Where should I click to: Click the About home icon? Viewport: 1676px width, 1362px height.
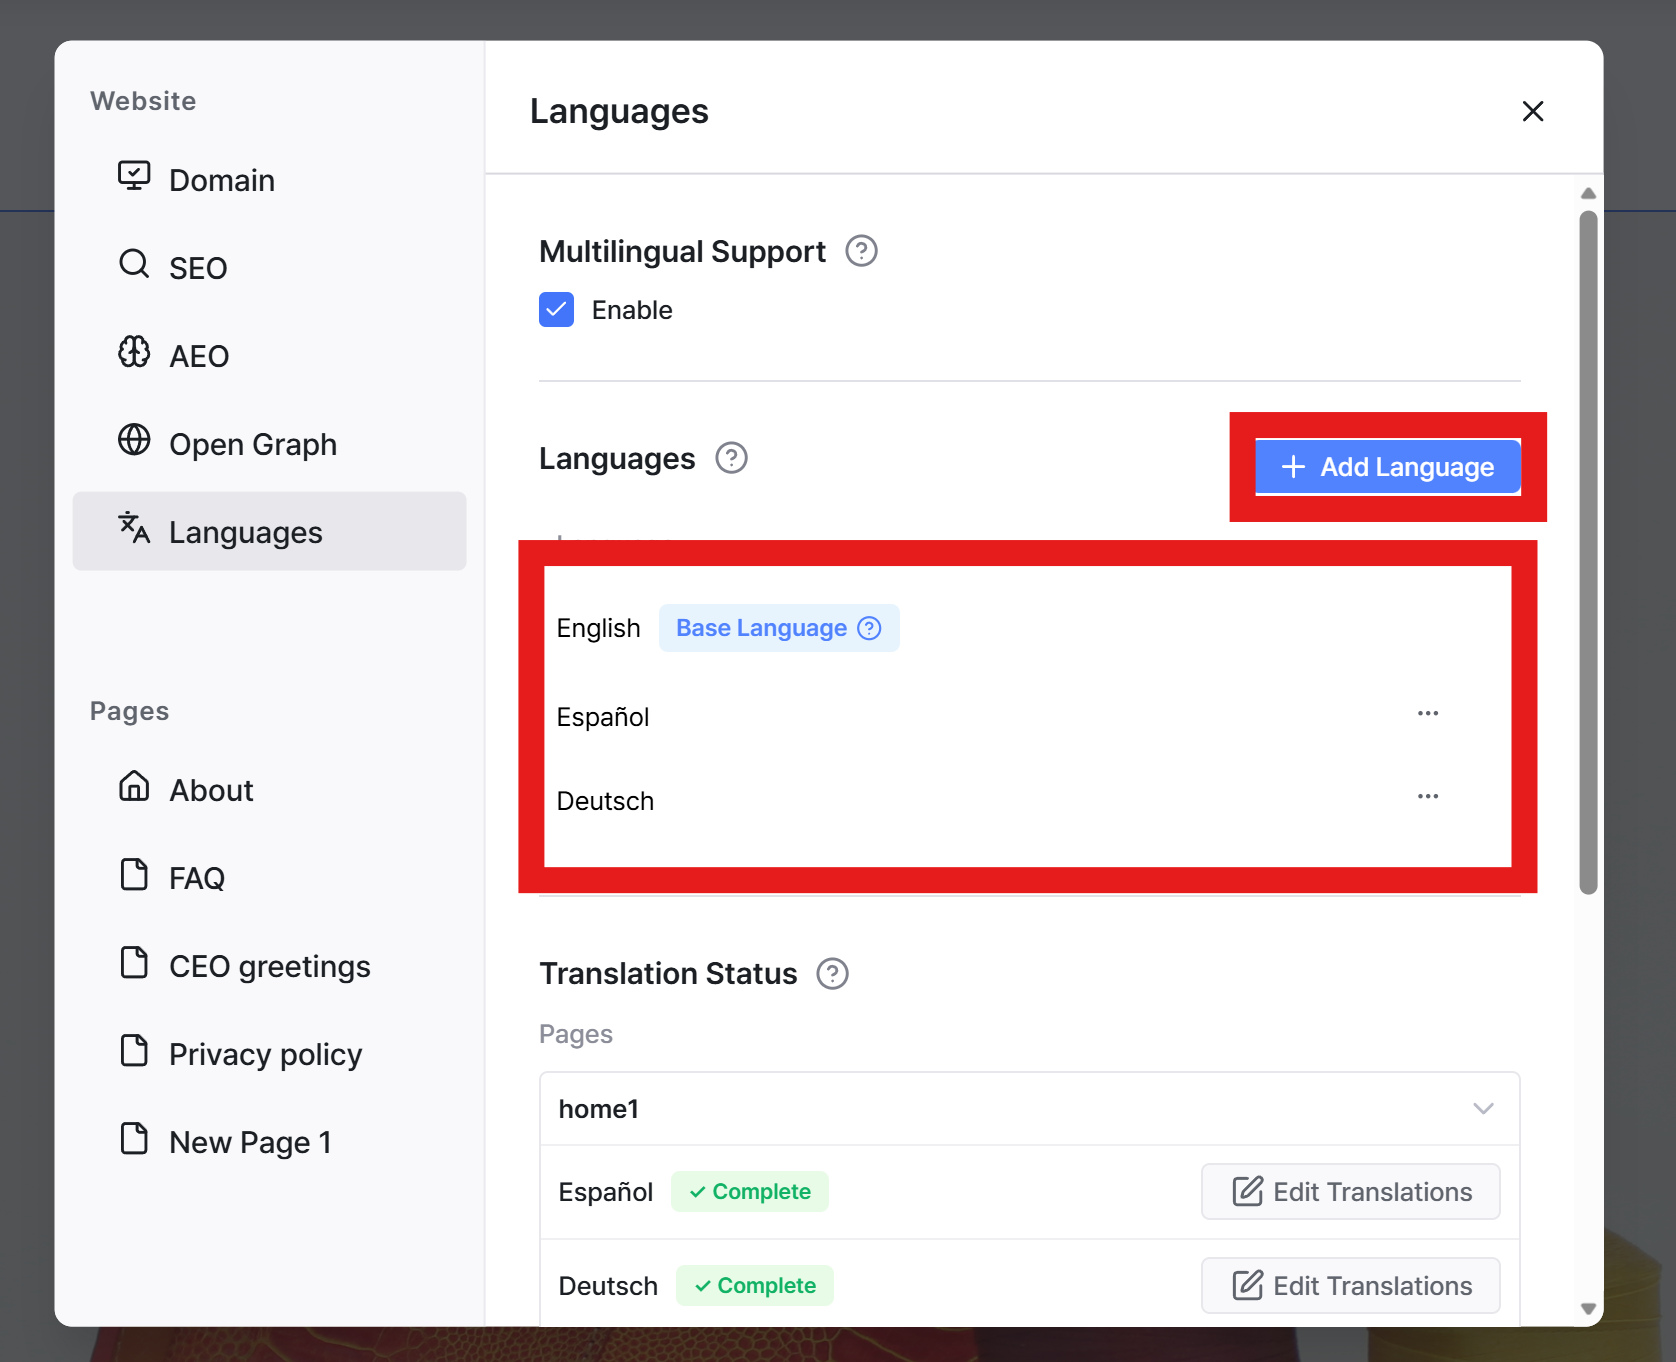coord(134,786)
